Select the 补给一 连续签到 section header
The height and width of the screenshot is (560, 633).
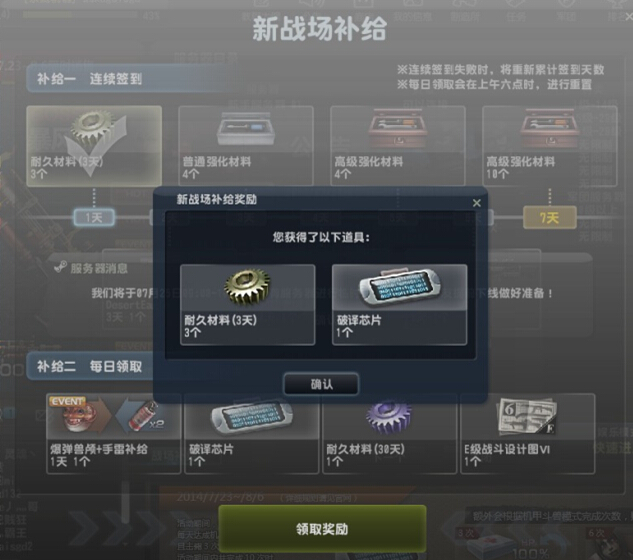[x=90, y=79]
